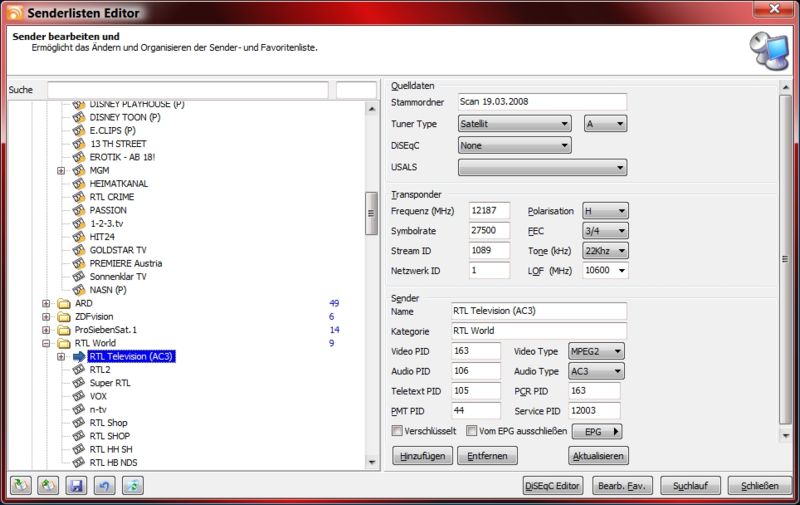Screen dimensions: 800x505
Task: Click the first import list icon bottom-left
Action: [x=20, y=486]
